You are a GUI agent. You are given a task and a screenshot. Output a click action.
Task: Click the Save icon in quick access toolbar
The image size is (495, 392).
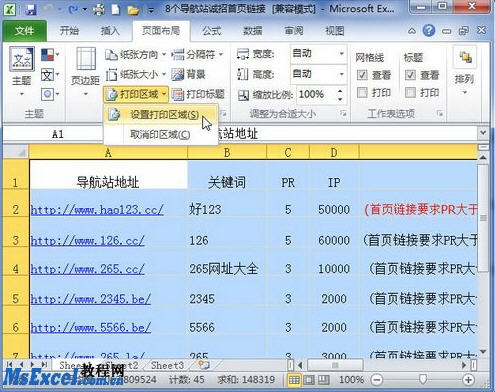tap(30, 9)
